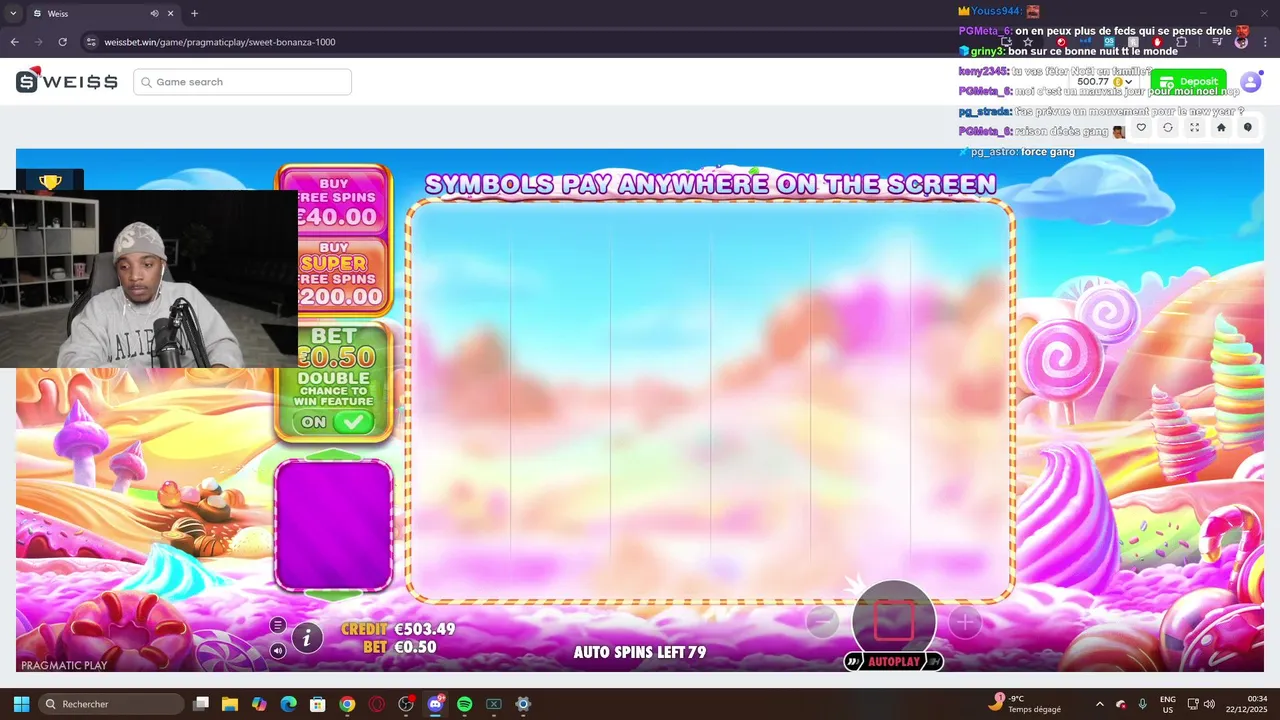Increase bet with plus button
The width and height of the screenshot is (1280, 720).
coord(964,622)
